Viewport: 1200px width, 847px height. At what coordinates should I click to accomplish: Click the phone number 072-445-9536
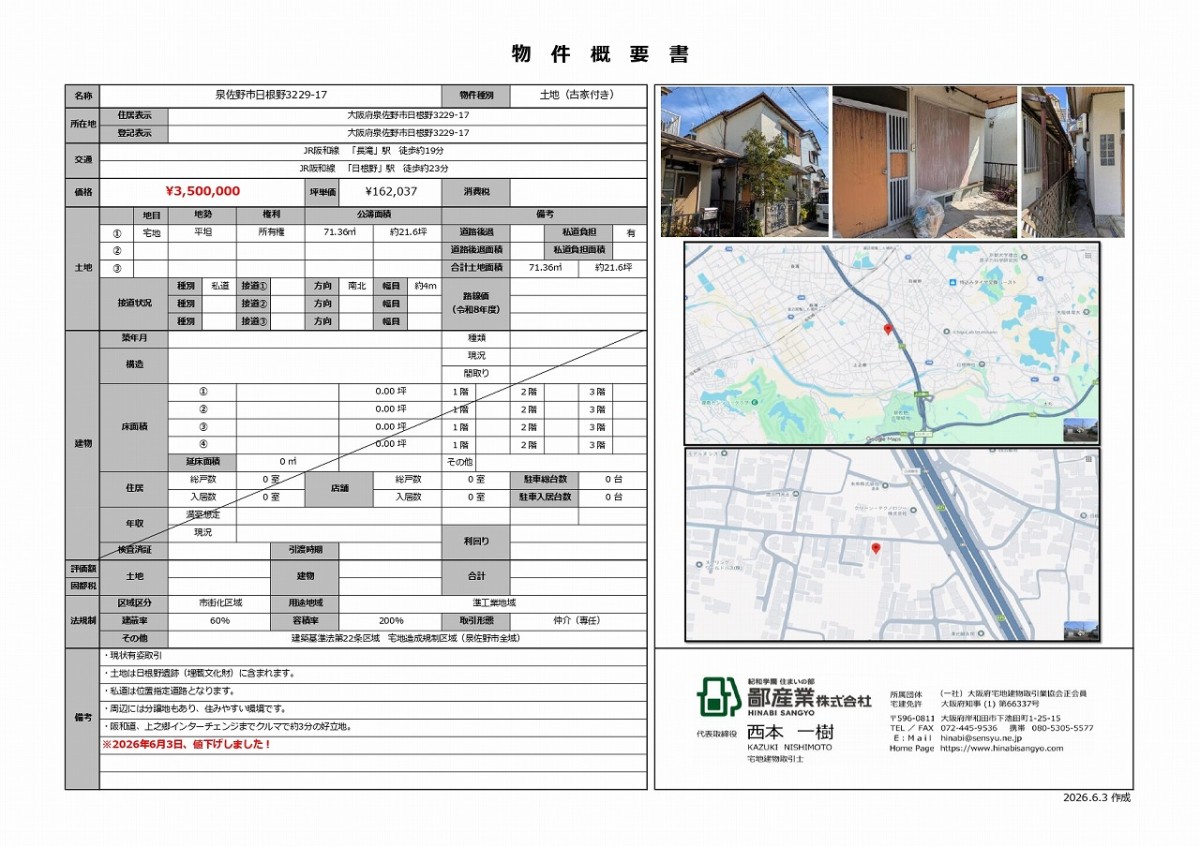coord(969,728)
